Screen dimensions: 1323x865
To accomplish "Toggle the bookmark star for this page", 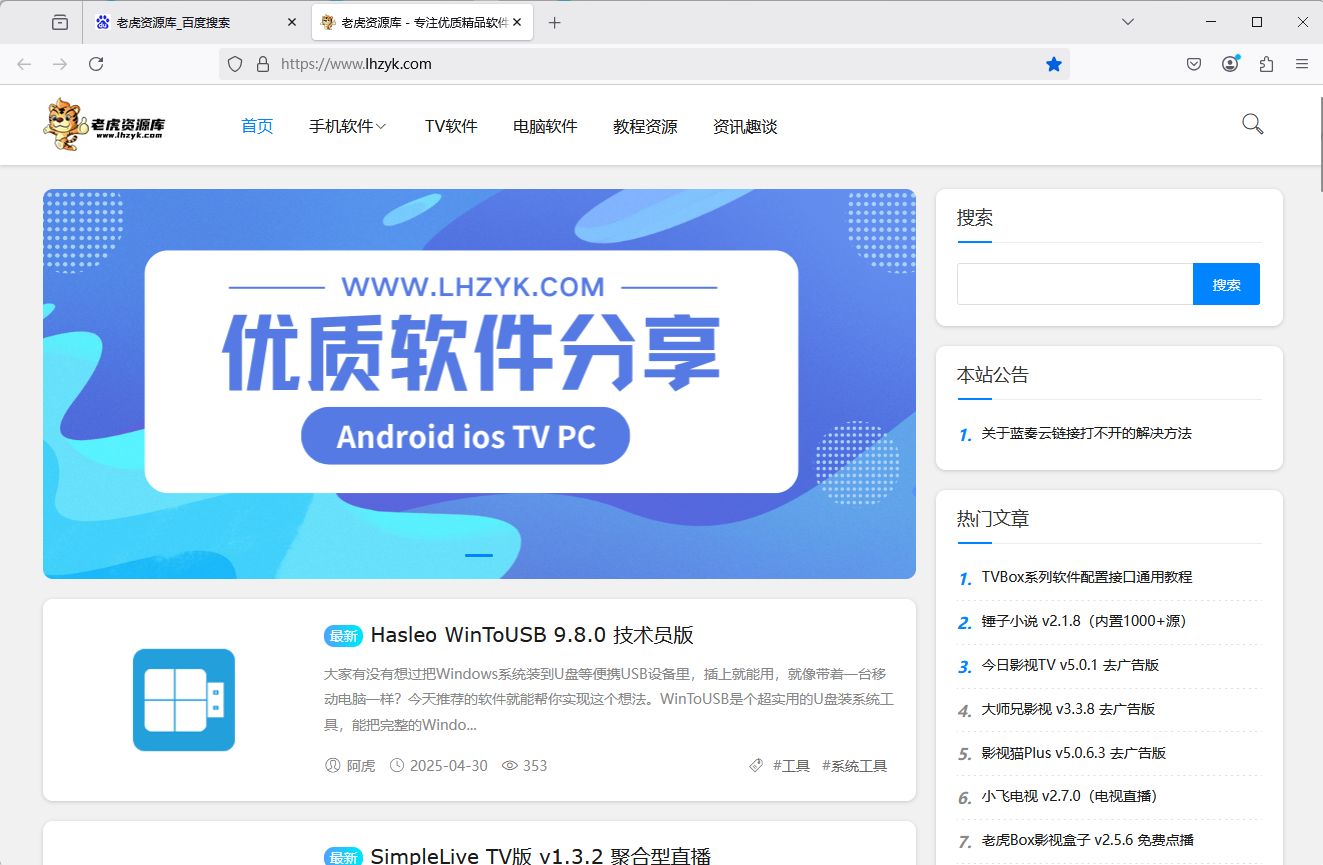I will click(x=1054, y=64).
